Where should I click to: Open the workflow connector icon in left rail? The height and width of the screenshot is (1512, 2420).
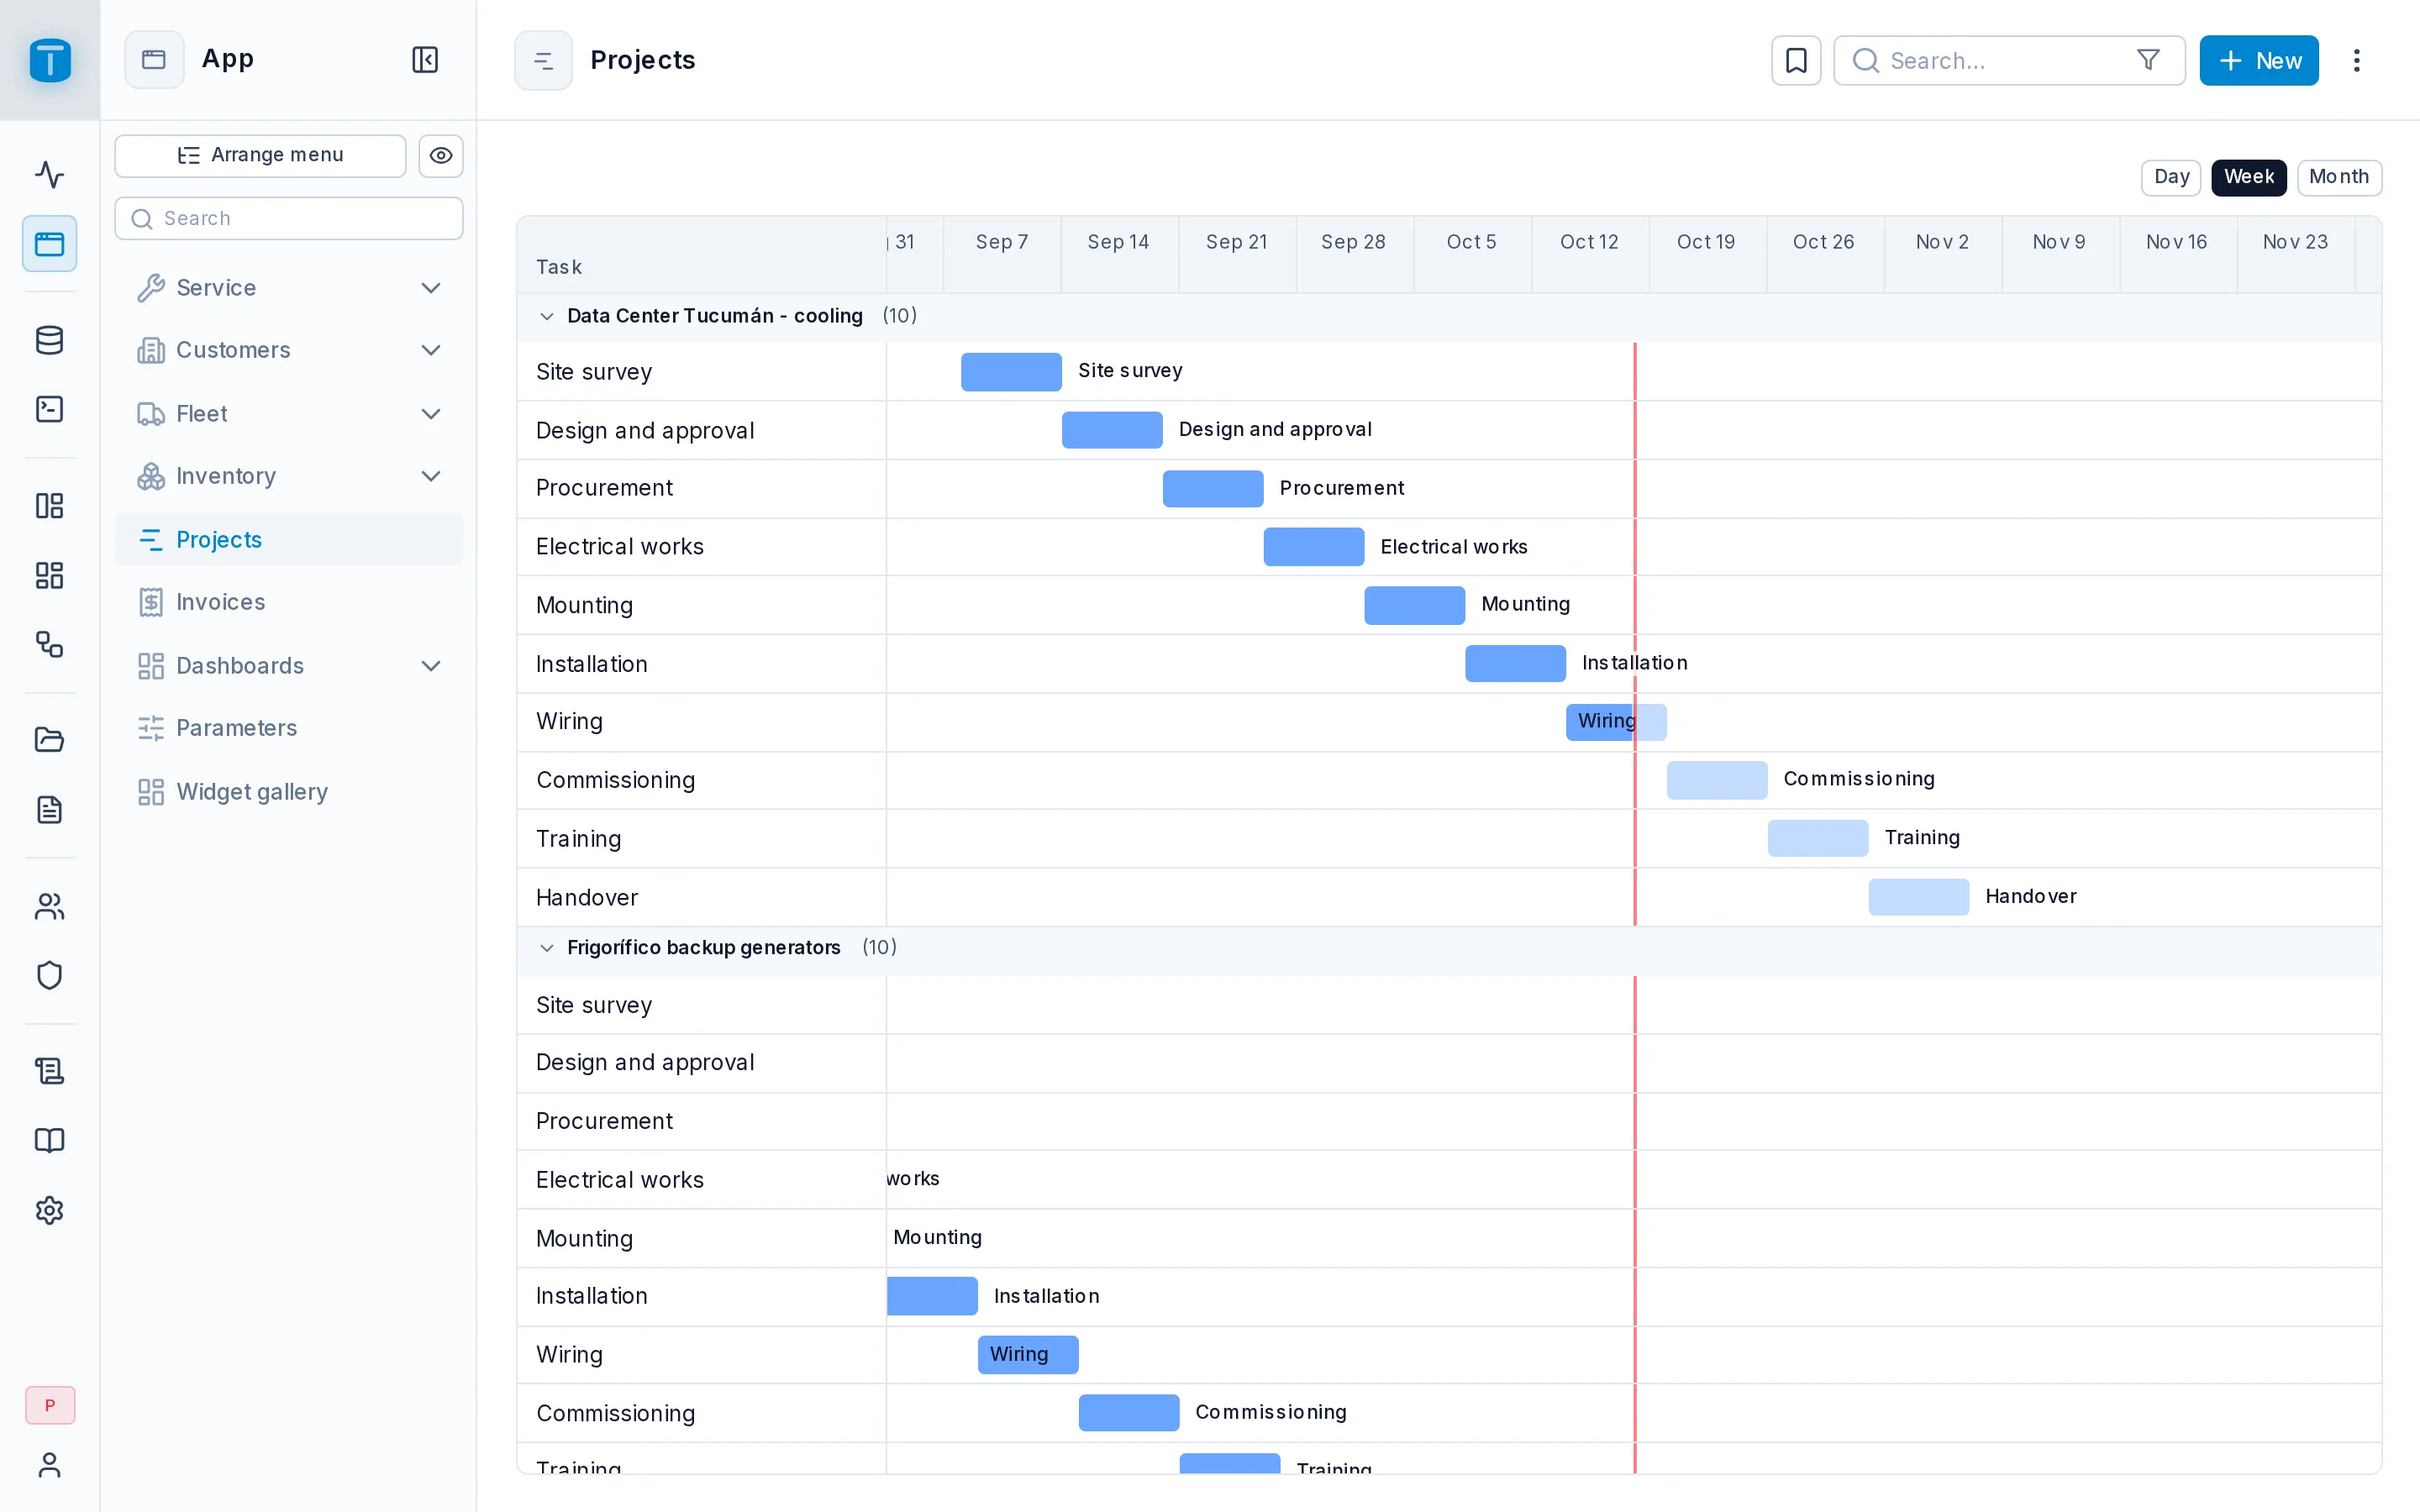(x=50, y=644)
